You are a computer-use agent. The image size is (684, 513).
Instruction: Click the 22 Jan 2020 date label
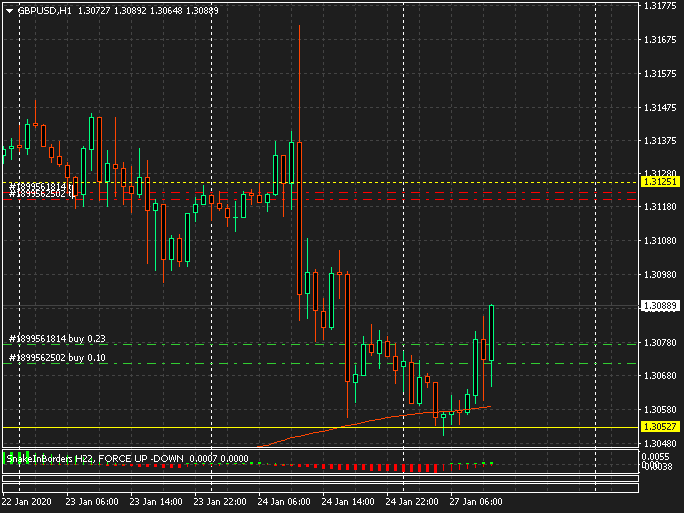27,502
